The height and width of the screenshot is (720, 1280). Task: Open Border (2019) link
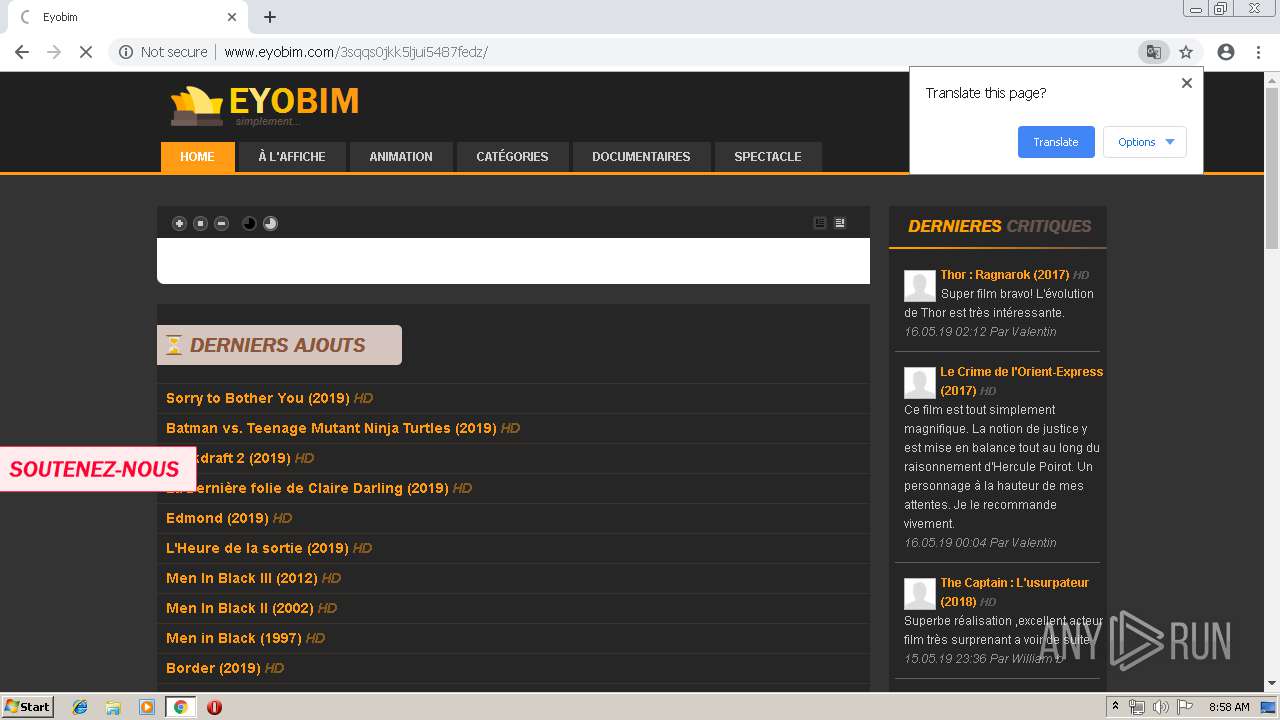coord(213,668)
